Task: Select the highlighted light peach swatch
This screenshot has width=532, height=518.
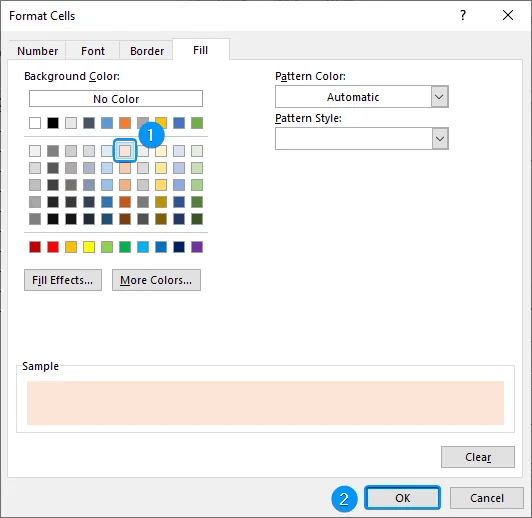Action: [x=125, y=151]
